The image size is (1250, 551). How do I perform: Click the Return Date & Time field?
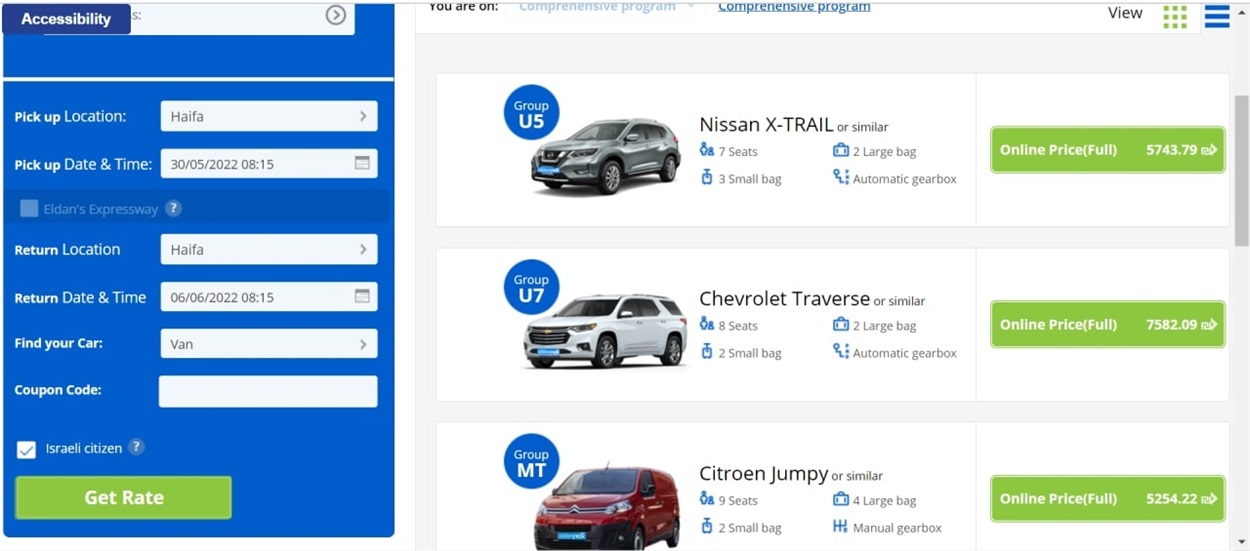(269, 296)
